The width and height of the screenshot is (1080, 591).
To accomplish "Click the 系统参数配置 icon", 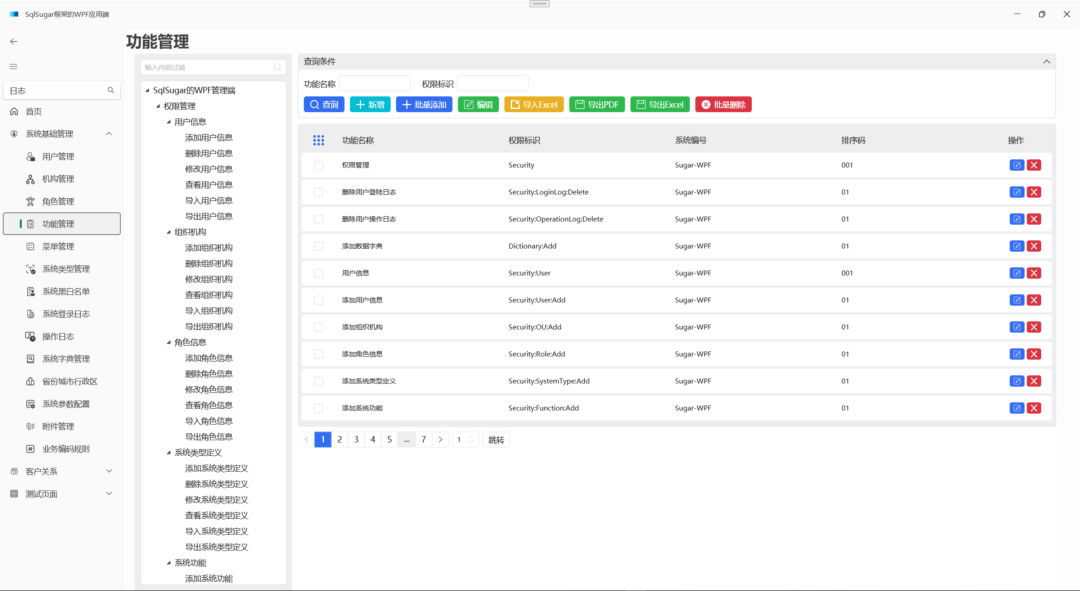I will 30,404.
